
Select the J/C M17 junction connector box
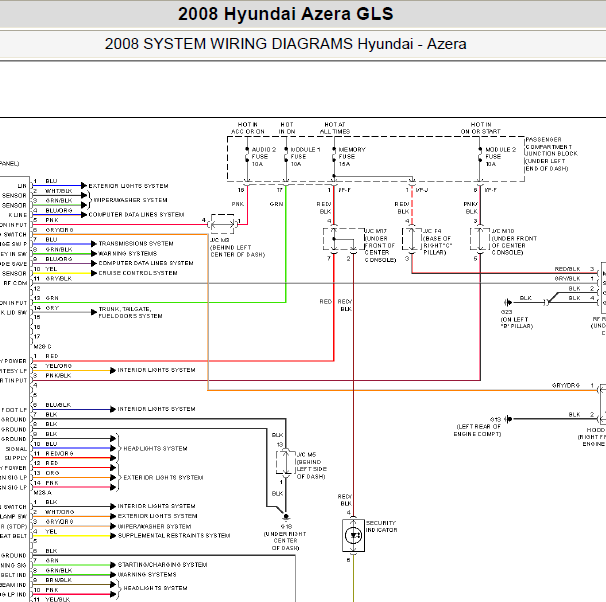coord(344,239)
